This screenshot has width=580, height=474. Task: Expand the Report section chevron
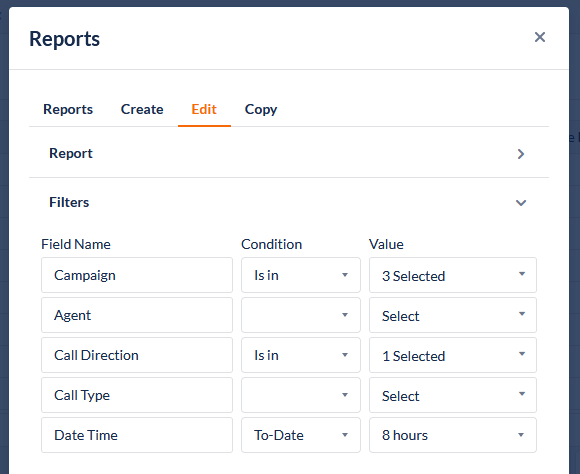pos(521,154)
